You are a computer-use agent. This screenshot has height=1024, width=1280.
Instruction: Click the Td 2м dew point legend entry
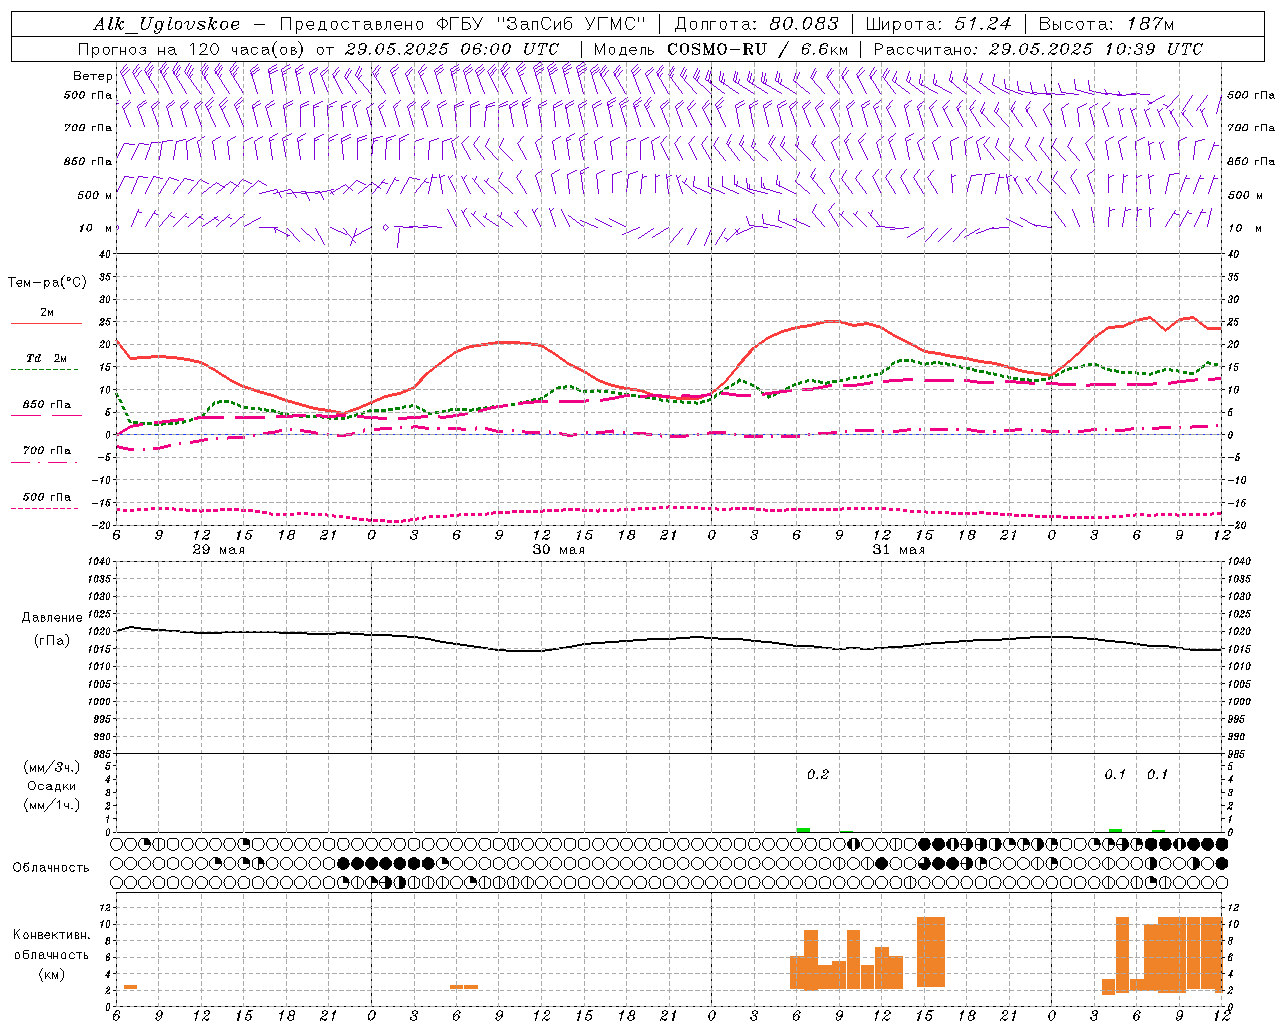pos(46,358)
